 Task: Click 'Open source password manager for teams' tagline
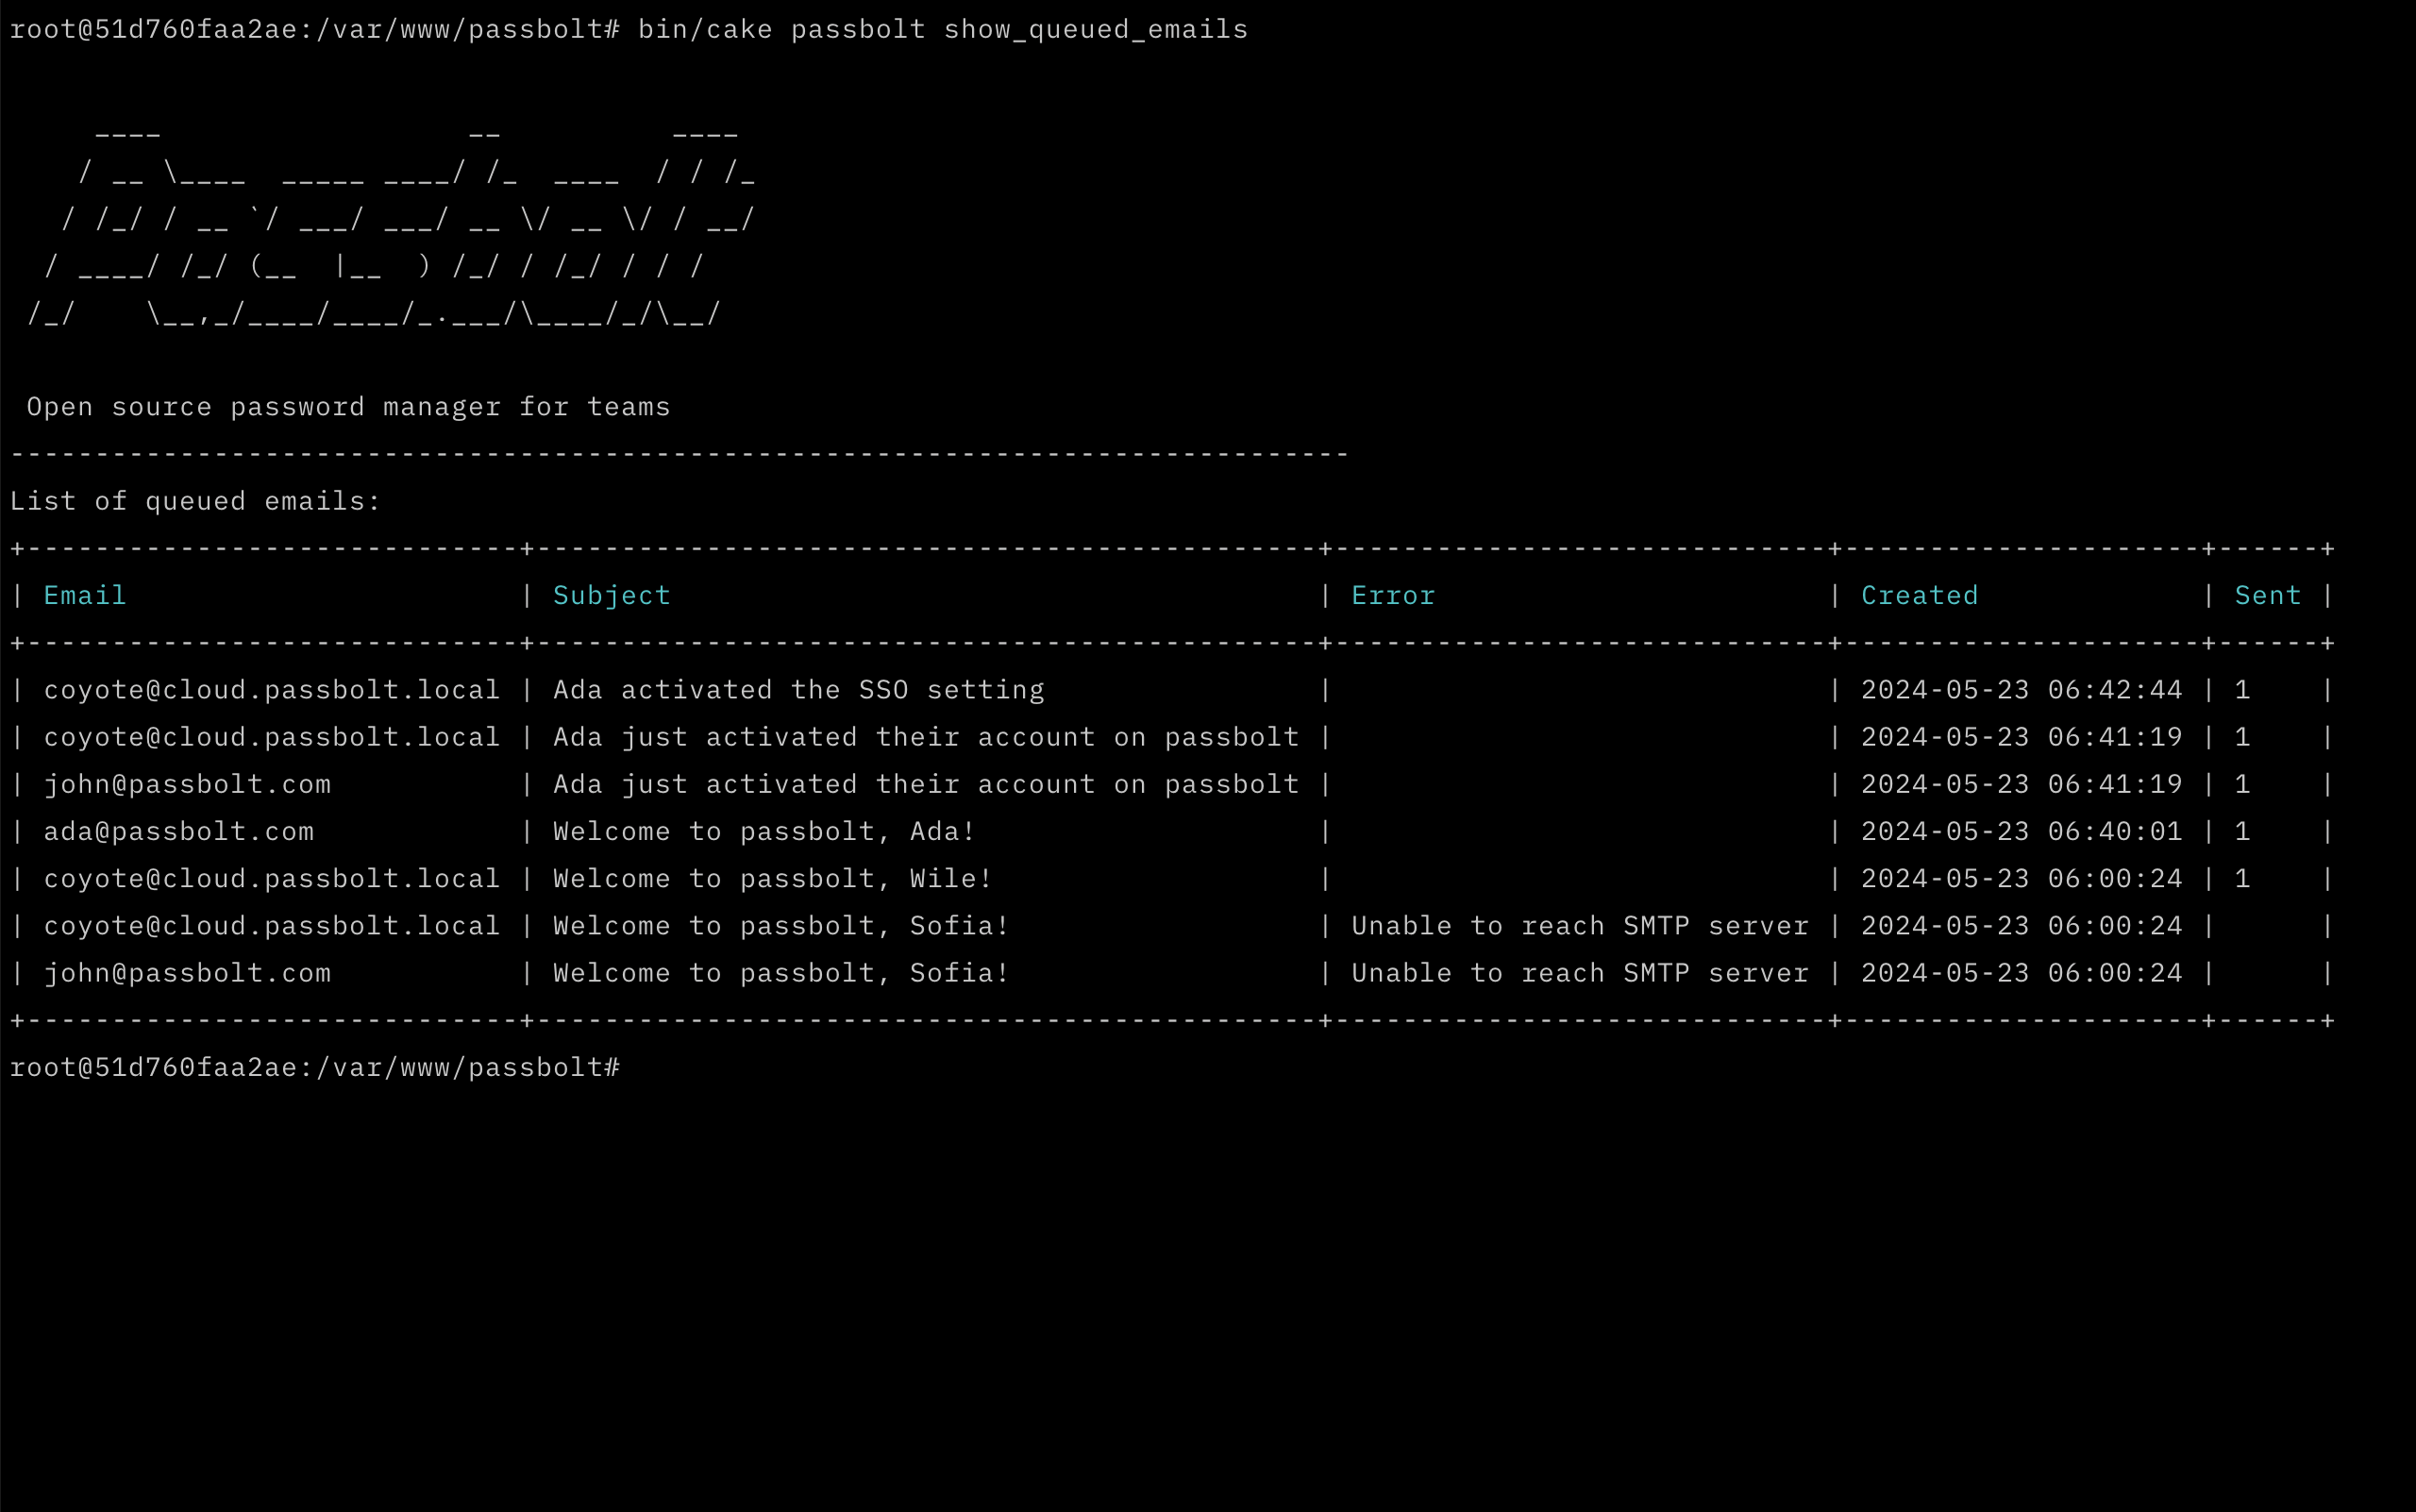[348, 405]
